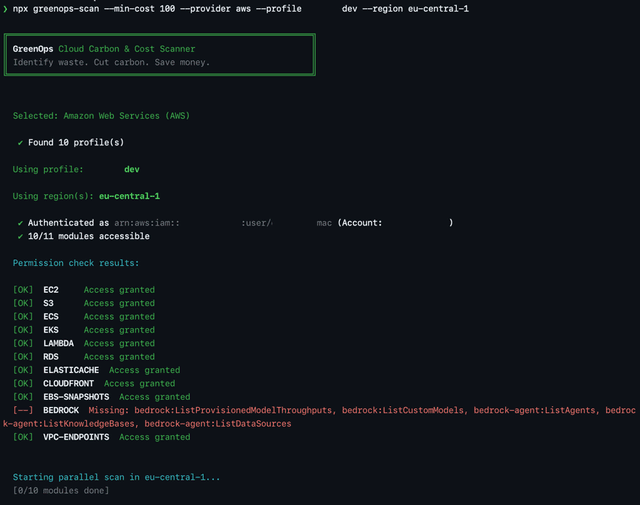Viewport: 640px width, 505px height.
Task: Click the [OK] marker on the S3 row
Action: click(23, 303)
